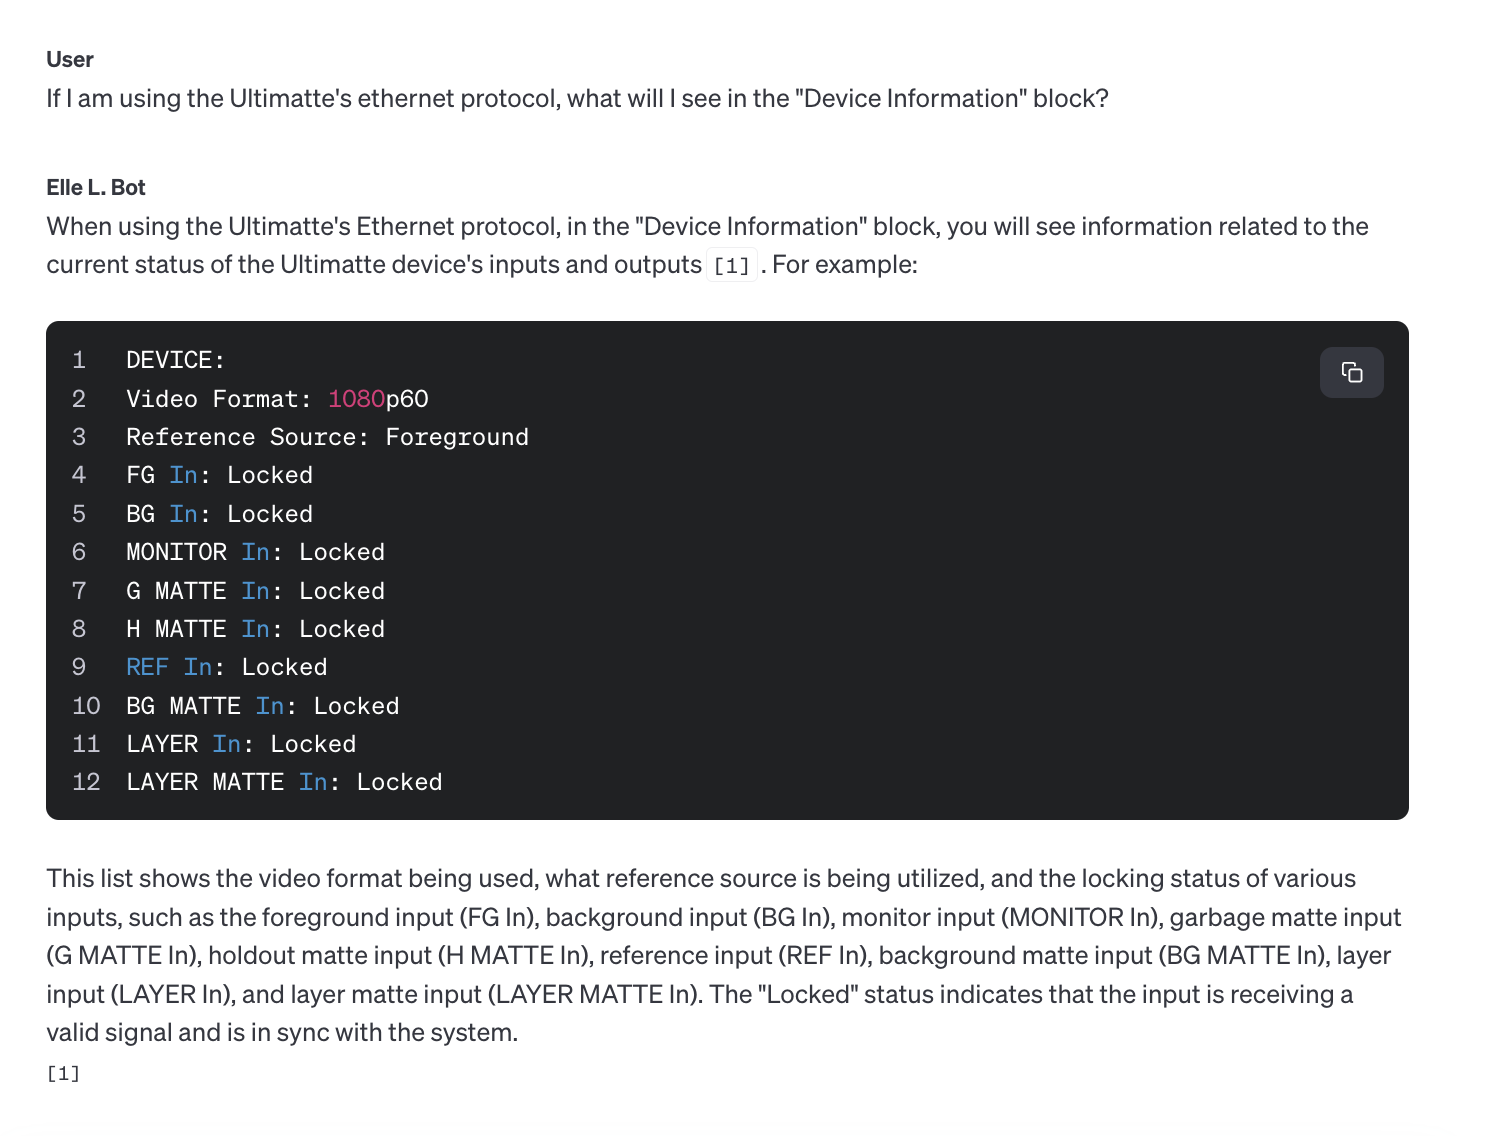Select the 'FG In: Locked' line

click(x=219, y=474)
